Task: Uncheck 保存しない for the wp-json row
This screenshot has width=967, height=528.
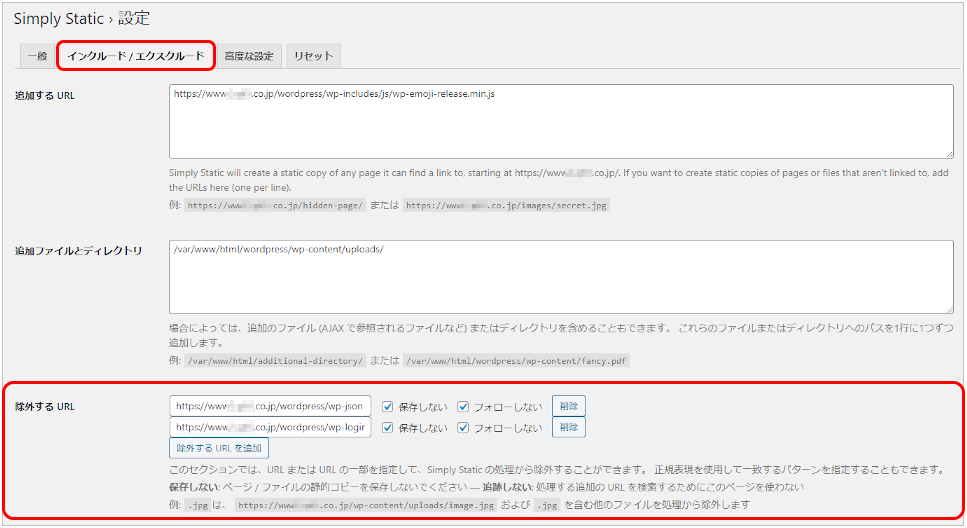Action: (387, 406)
